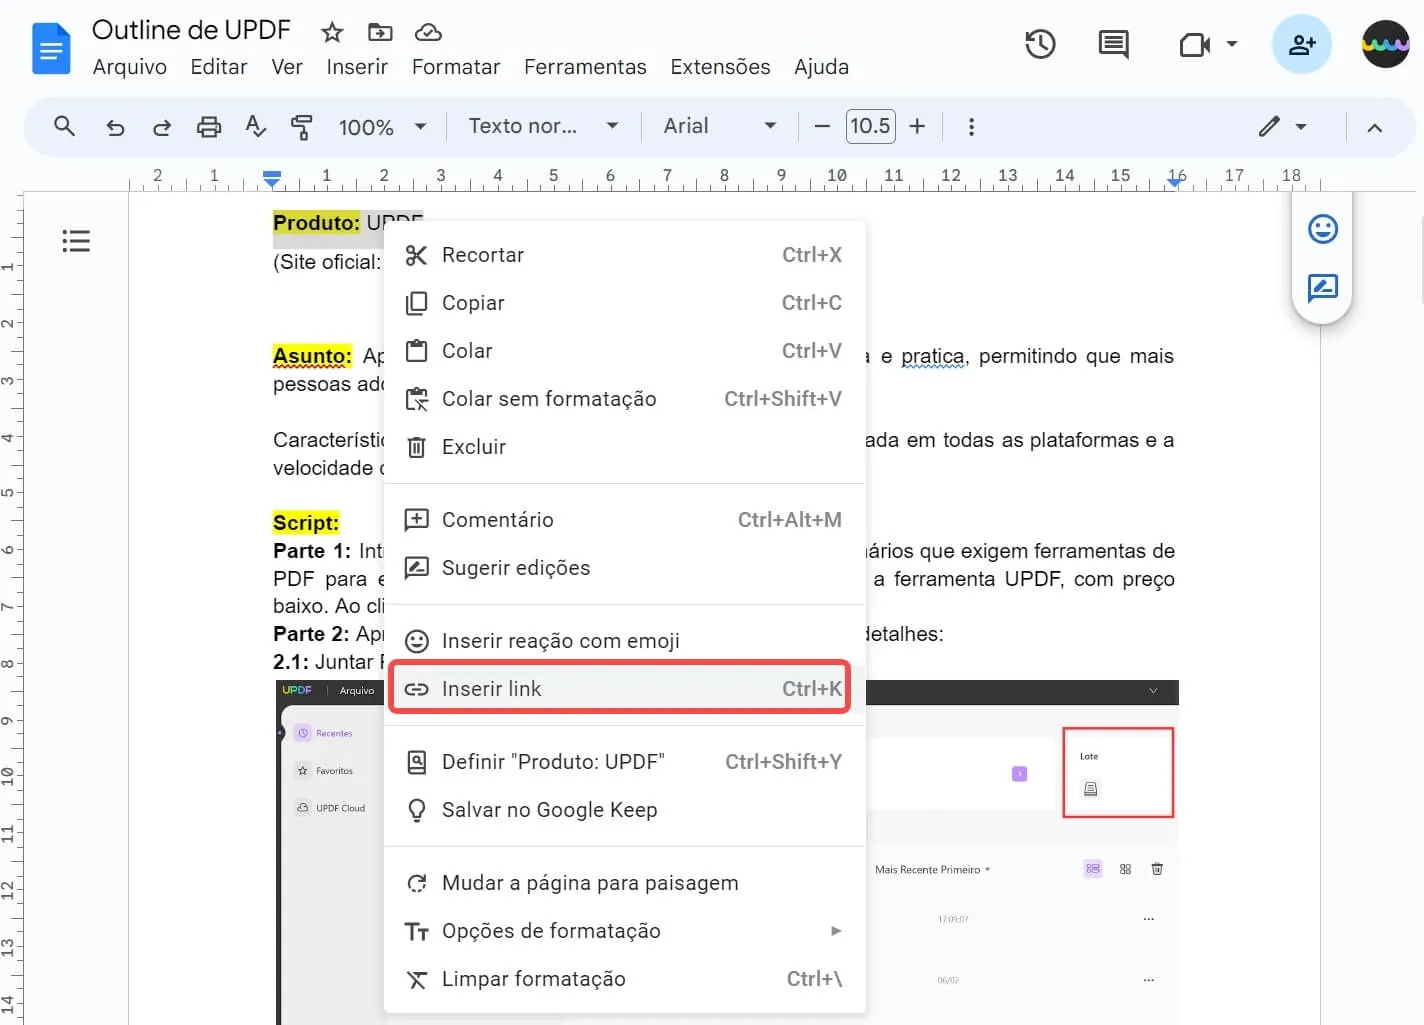The height and width of the screenshot is (1025, 1424).
Task: Choose Mudar a página para paisagem
Action: 625,883
